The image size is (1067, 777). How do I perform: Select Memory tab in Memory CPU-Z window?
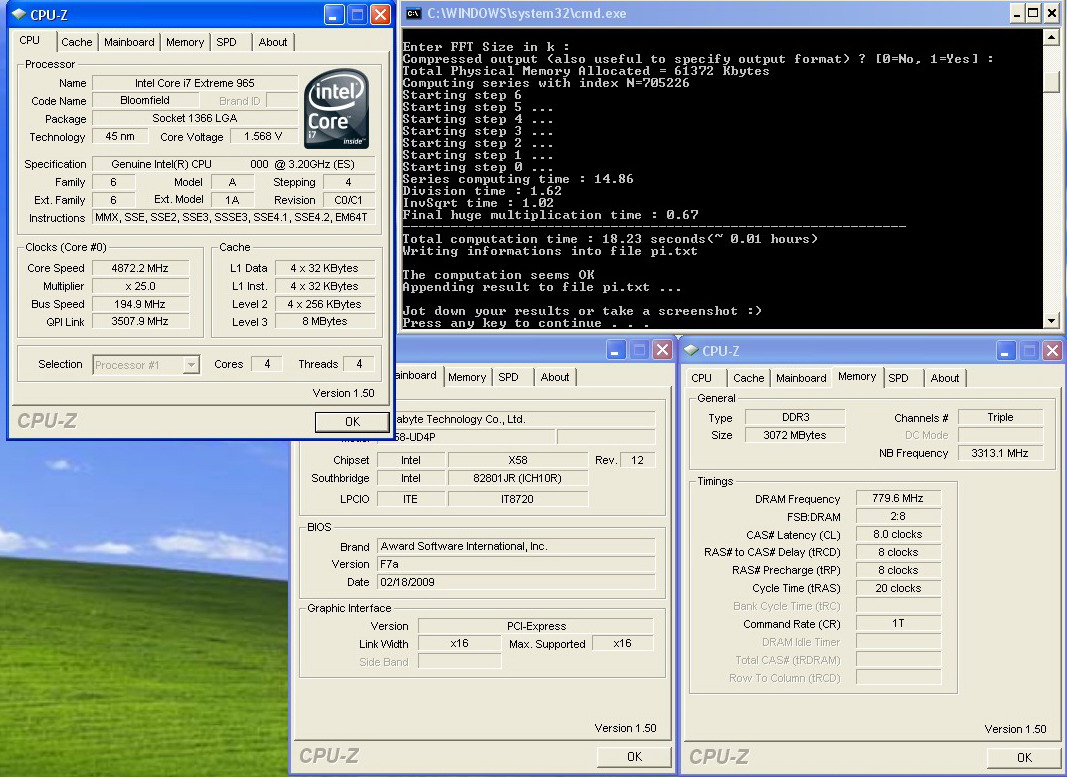tap(857, 377)
